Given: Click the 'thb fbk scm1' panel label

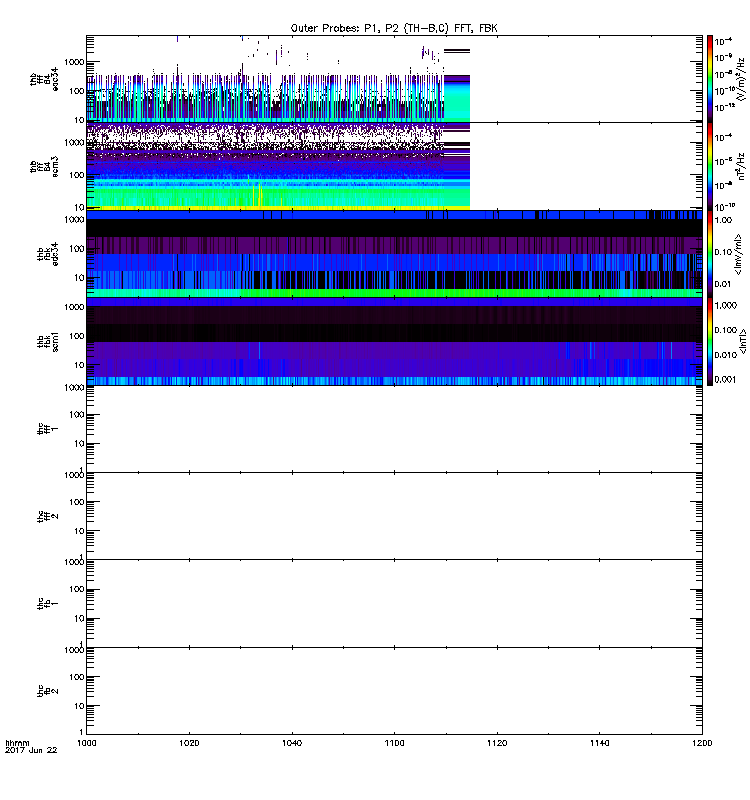Looking at the screenshot, I should [47, 341].
